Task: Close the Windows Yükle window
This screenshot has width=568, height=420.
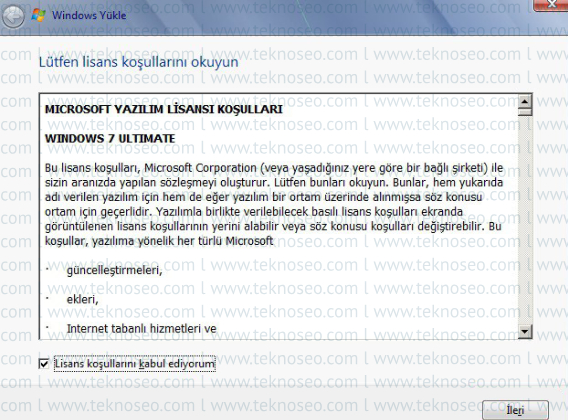Action: (x=551, y=5)
